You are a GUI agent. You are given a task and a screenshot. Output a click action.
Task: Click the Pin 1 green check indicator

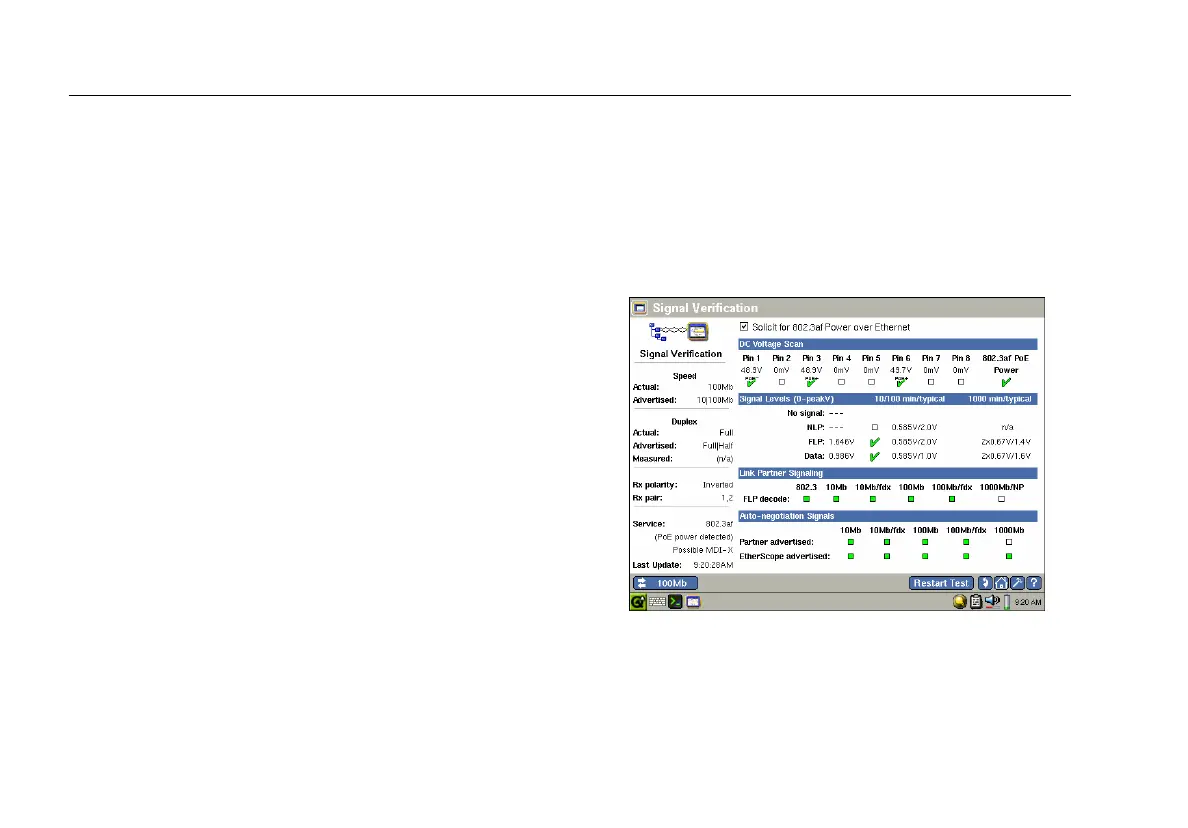click(752, 382)
